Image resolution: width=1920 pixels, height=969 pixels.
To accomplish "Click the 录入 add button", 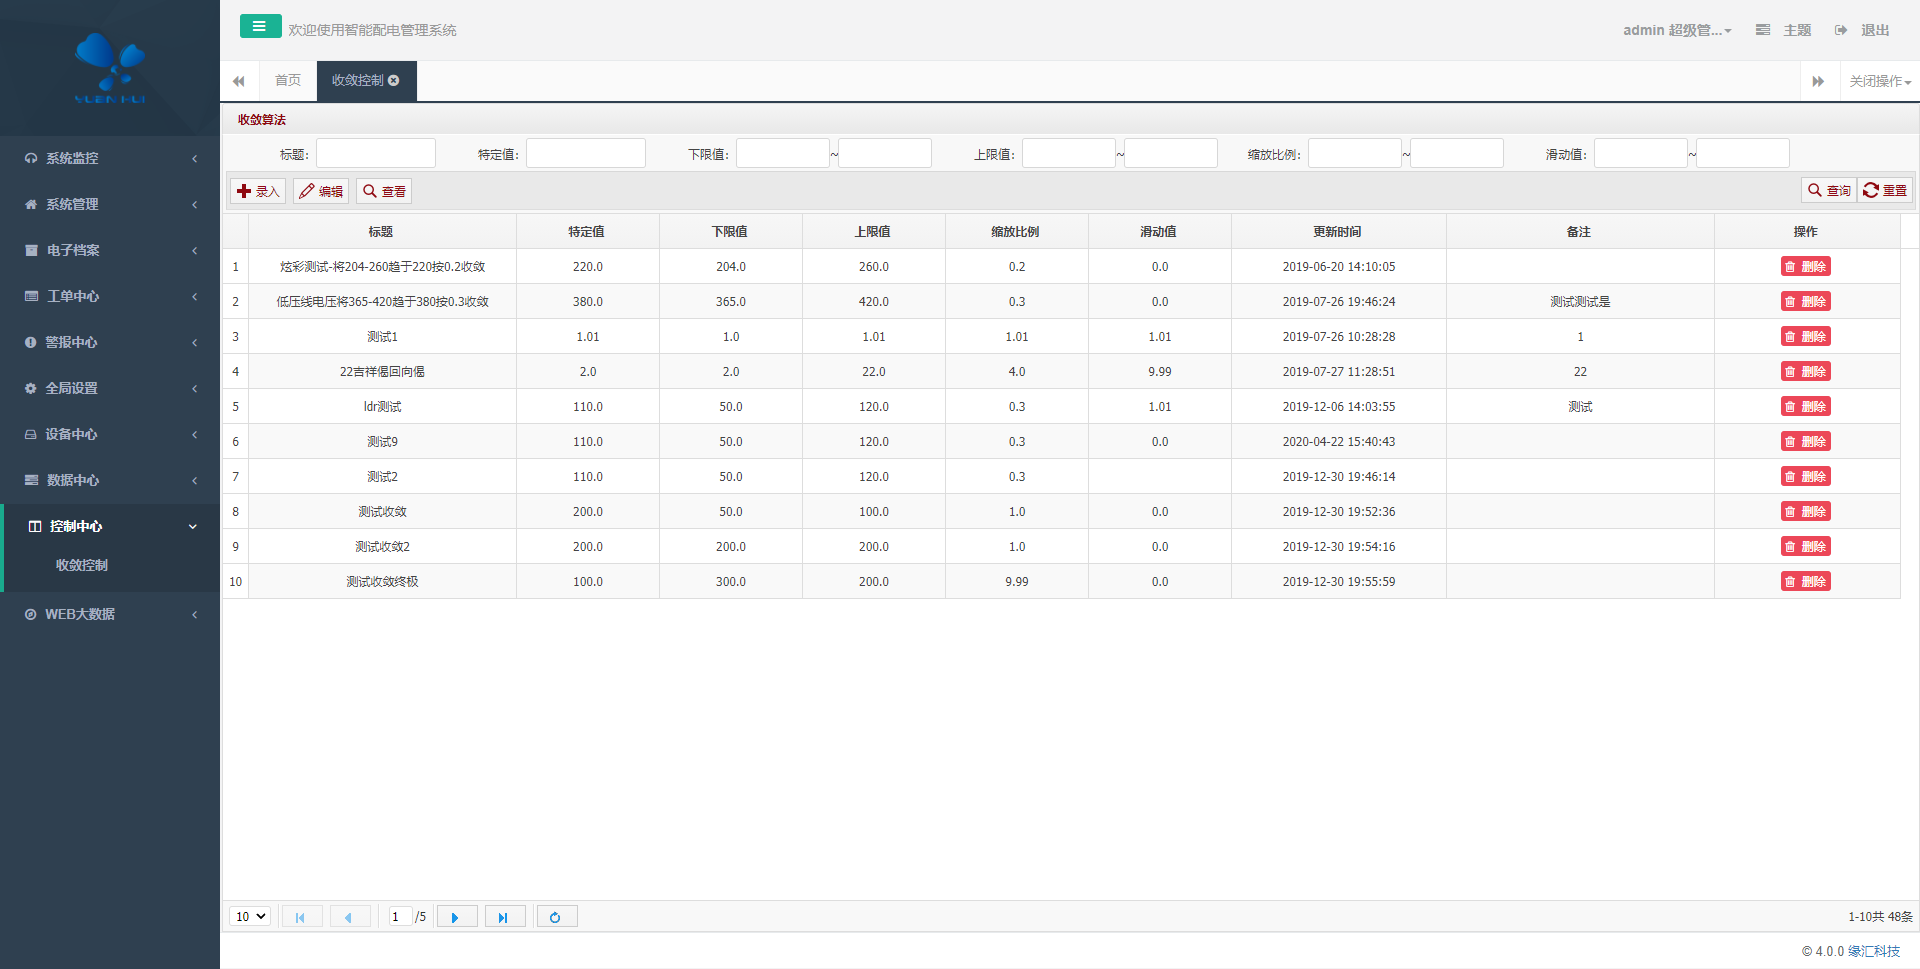I will tap(258, 191).
